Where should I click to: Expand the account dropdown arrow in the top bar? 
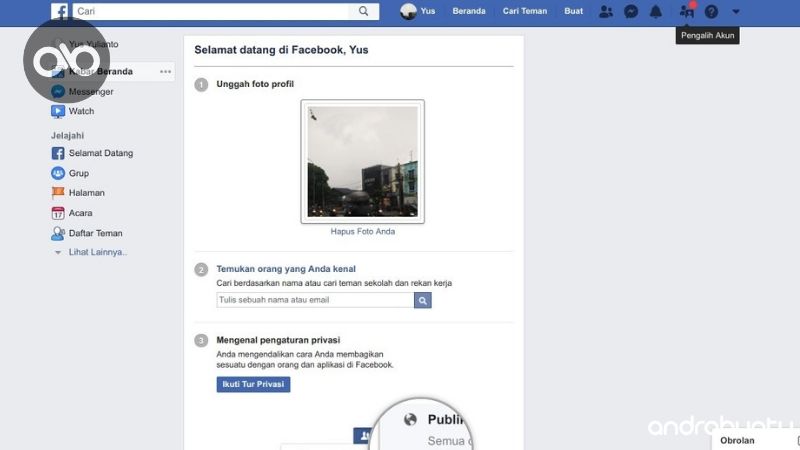click(736, 11)
